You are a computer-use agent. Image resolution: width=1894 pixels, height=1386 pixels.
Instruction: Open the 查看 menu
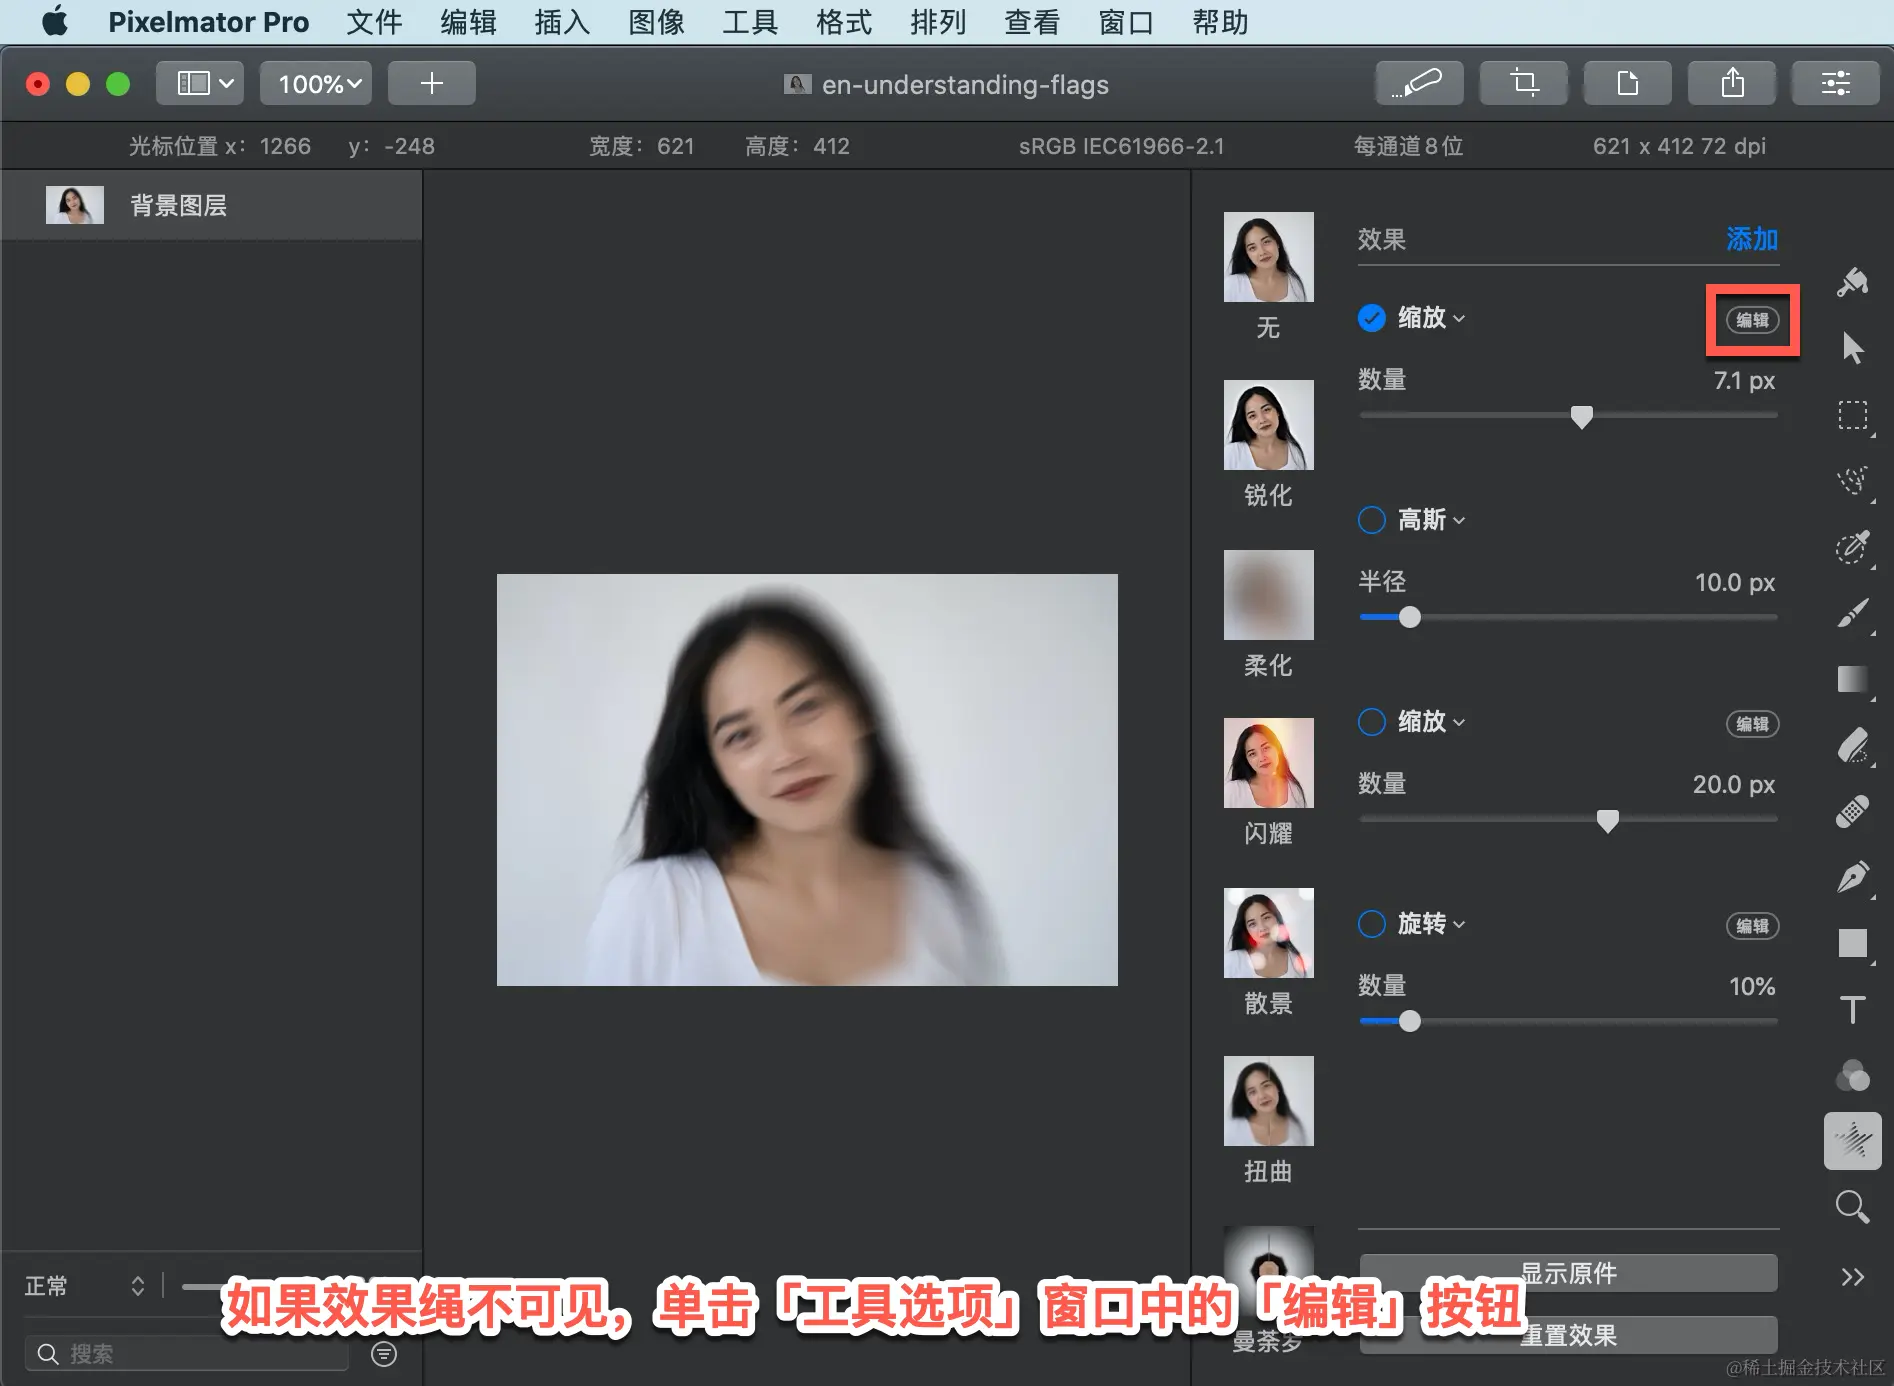point(1032,22)
